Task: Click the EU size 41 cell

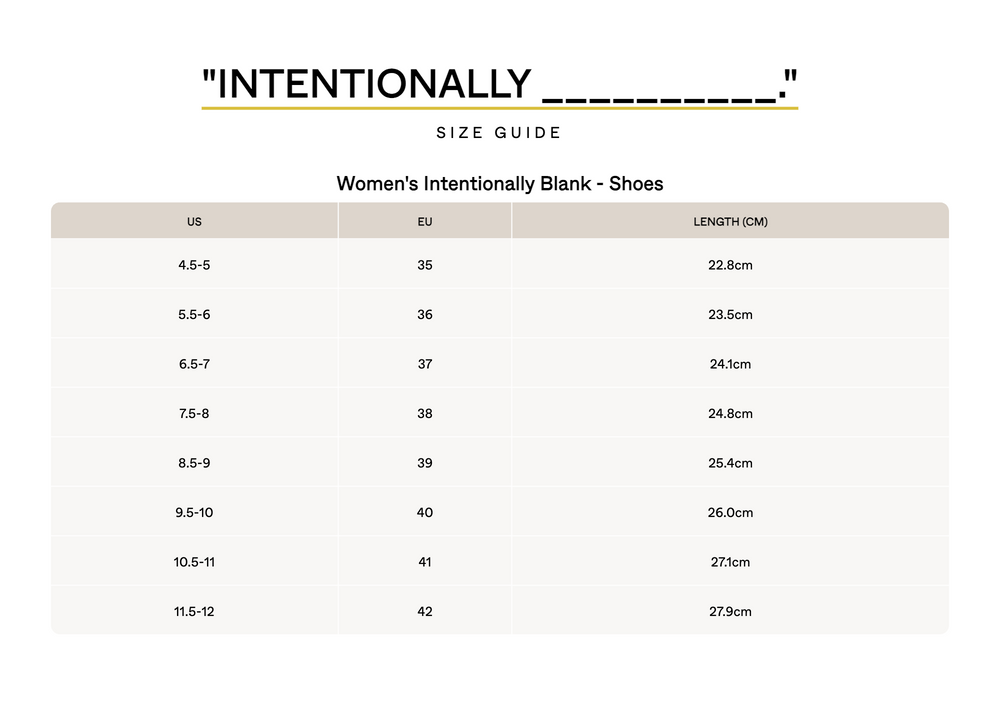Action: (425, 562)
